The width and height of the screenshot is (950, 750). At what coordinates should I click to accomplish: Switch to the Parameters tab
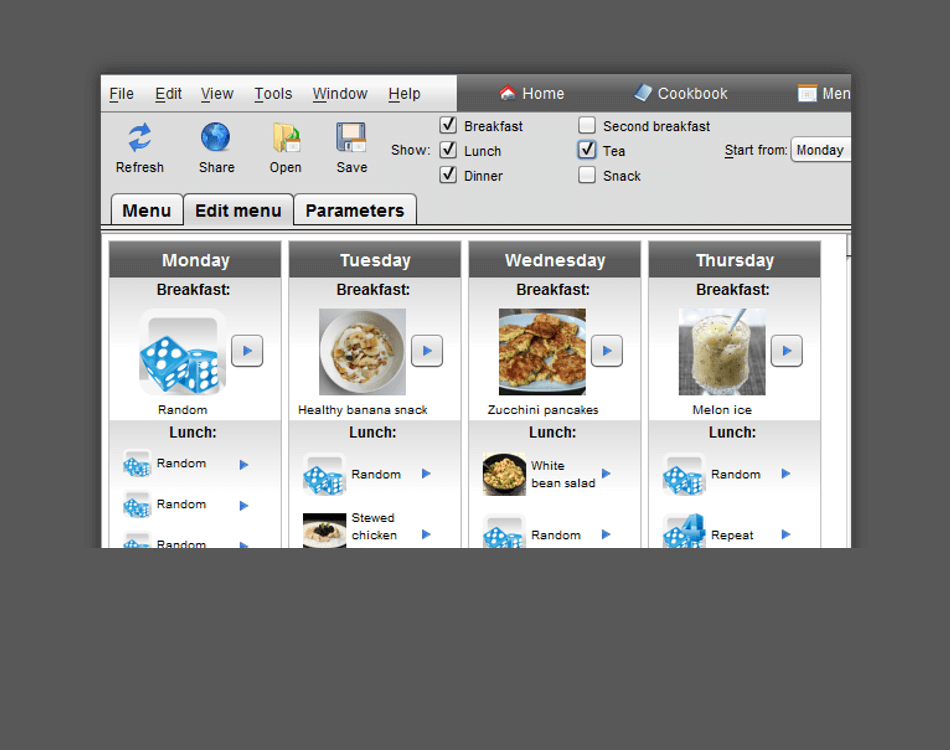pos(355,210)
